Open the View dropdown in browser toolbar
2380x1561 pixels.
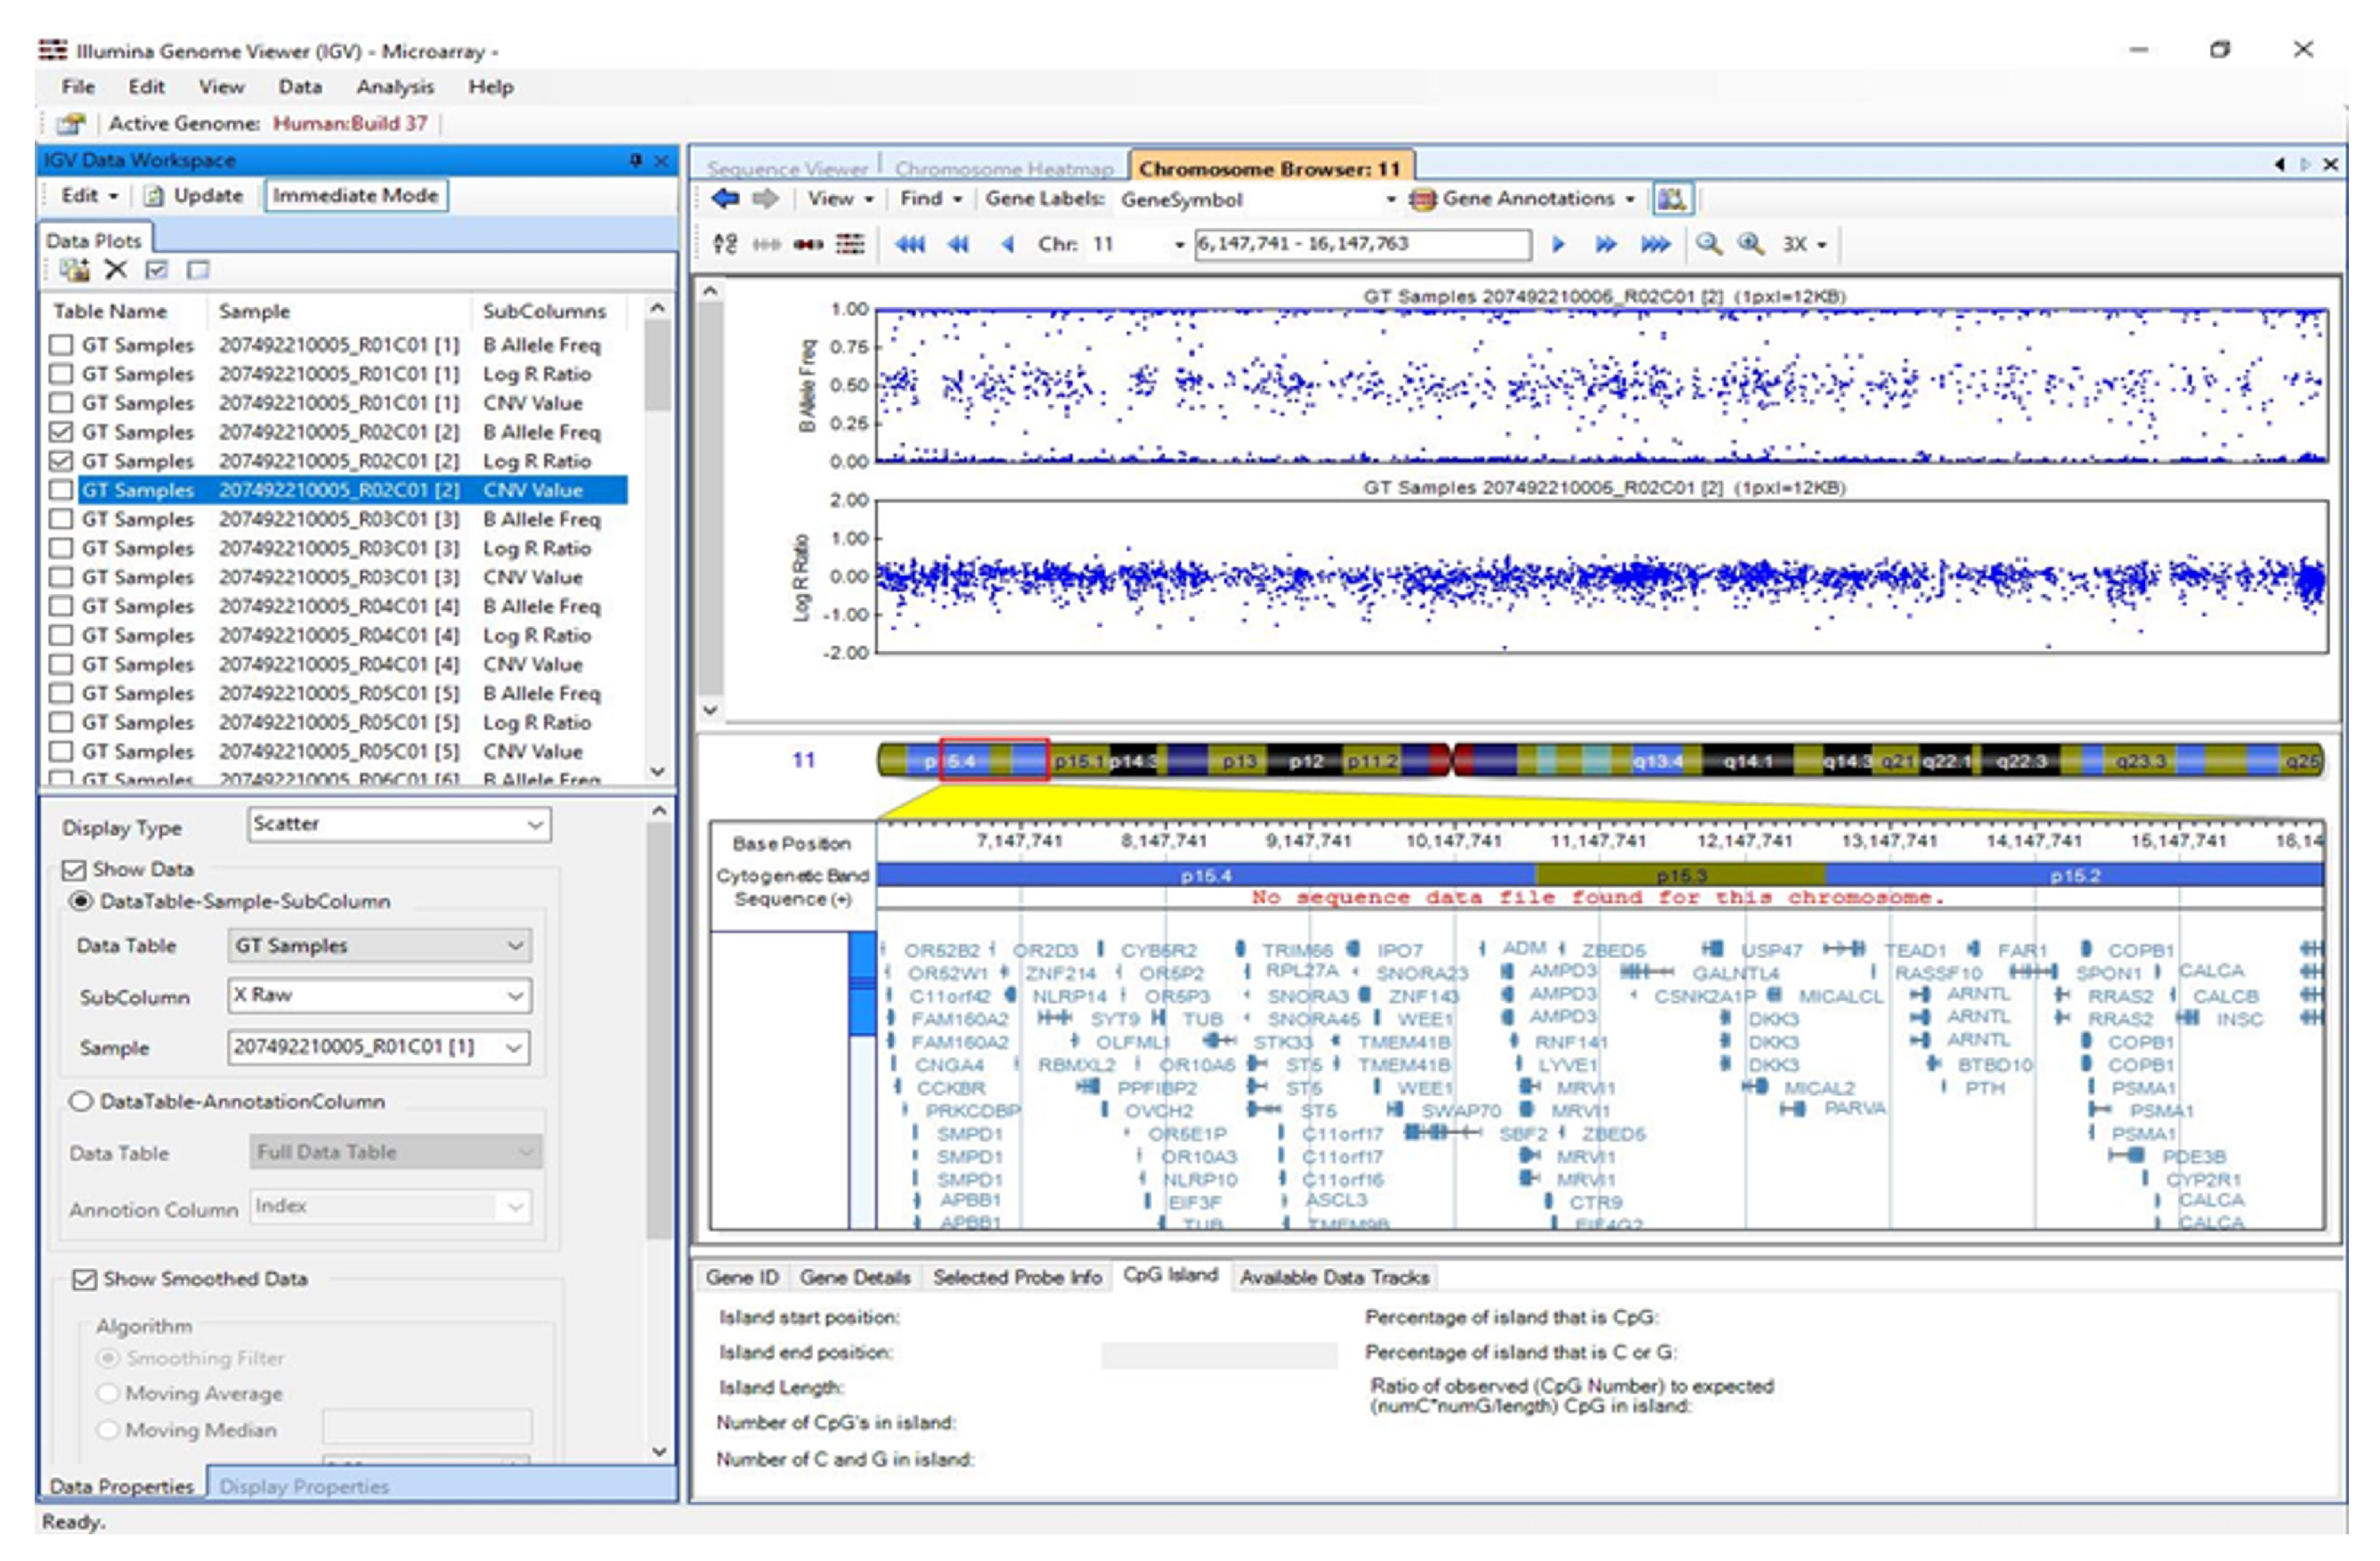tap(841, 199)
